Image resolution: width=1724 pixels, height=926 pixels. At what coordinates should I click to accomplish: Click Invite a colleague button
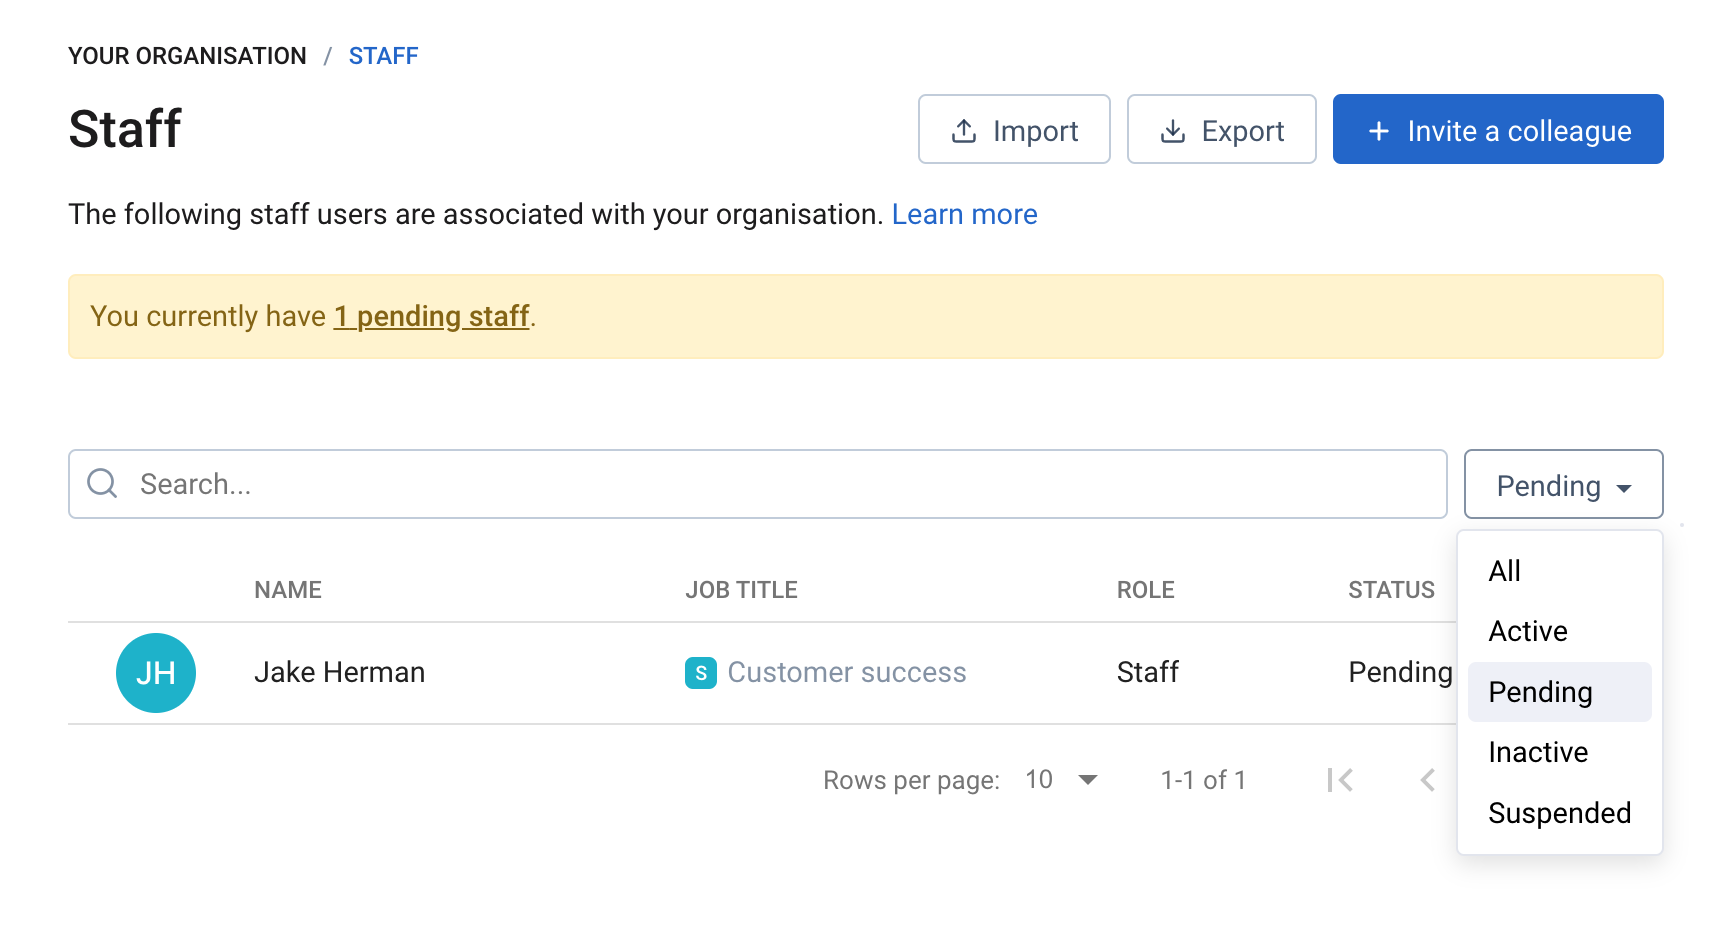click(x=1498, y=129)
